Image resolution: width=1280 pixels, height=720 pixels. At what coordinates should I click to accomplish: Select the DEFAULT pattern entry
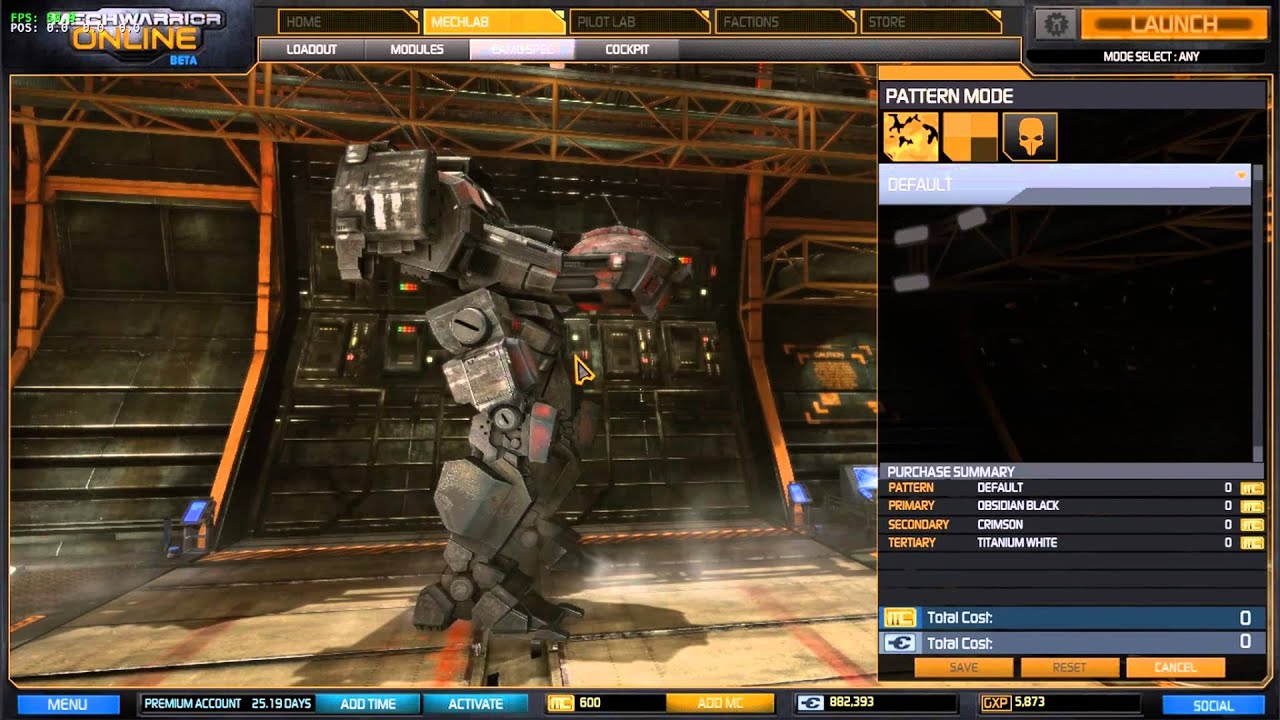[x=1064, y=185]
